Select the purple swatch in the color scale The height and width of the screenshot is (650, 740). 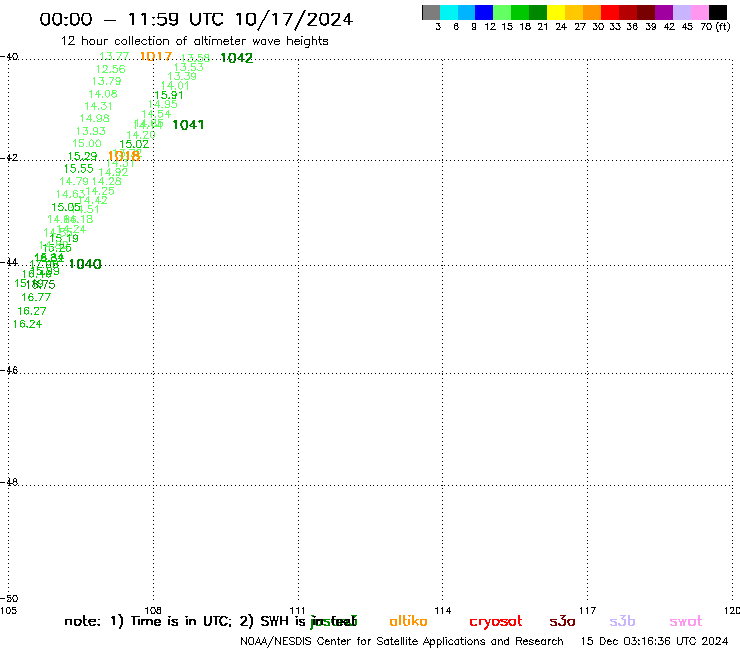664,12
